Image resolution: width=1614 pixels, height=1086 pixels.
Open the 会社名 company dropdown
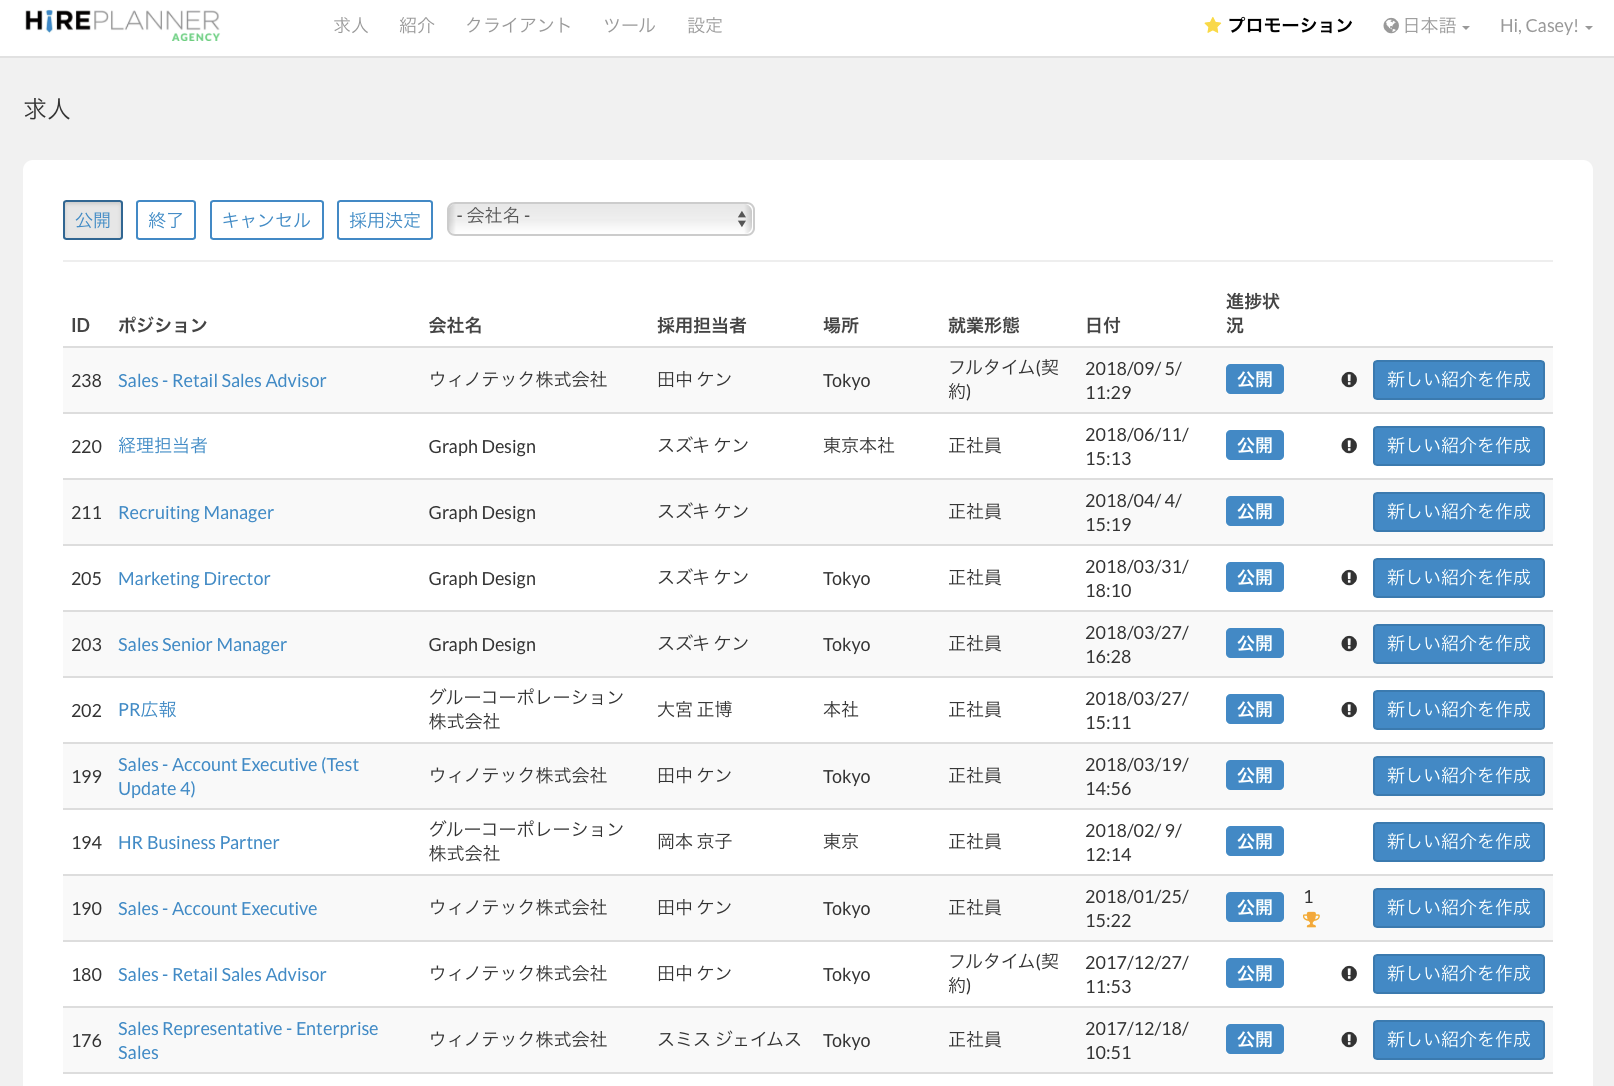point(600,218)
